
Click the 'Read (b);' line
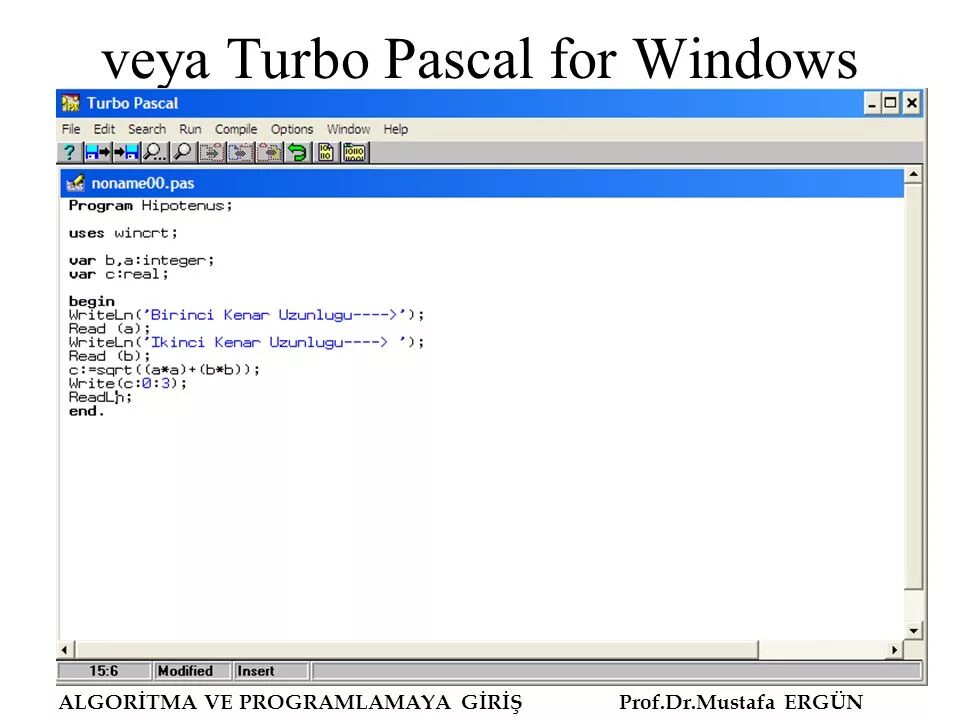pyautogui.click(x=110, y=356)
